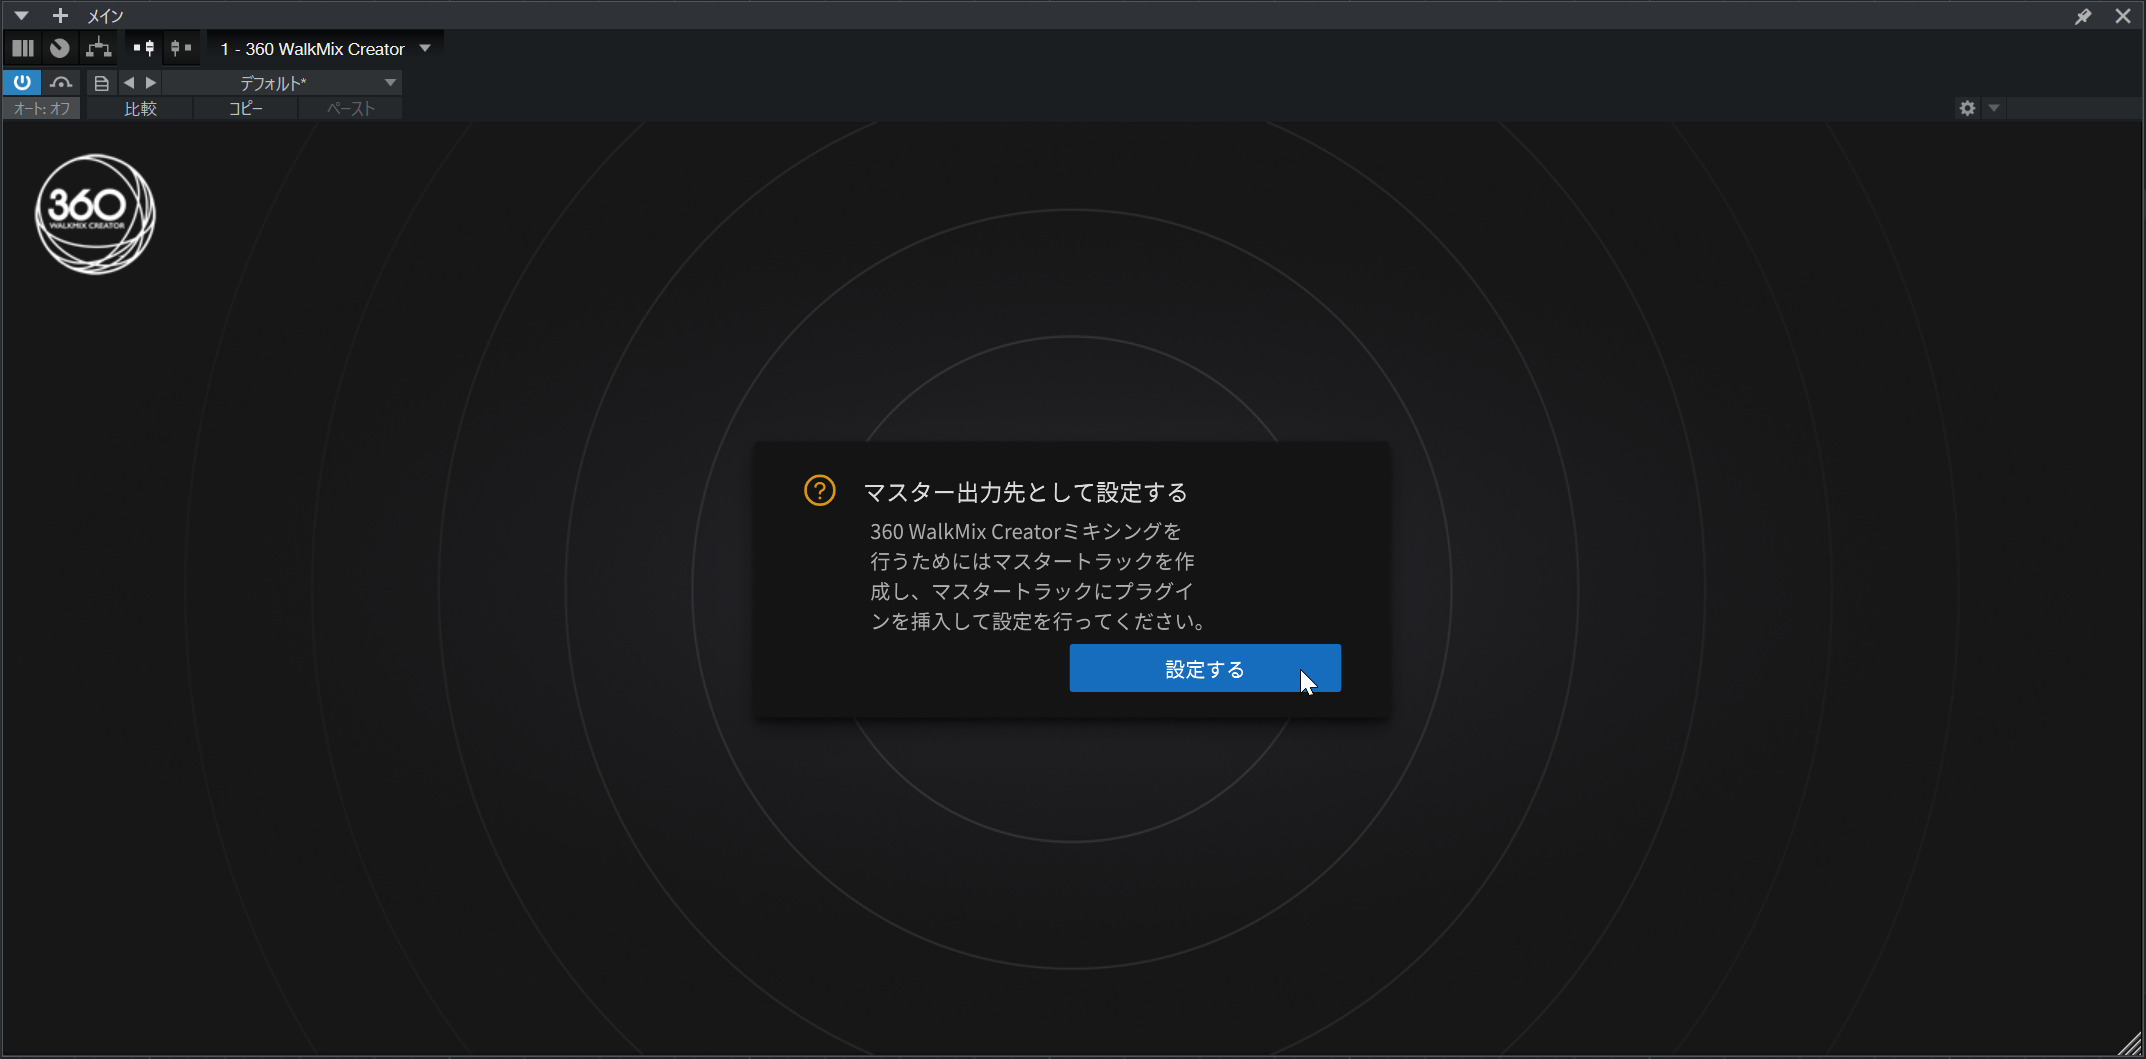Image resolution: width=2146 pixels, height=1059 pixels.
Task: Click the 比較 compare button
Action: coord(140,108)
